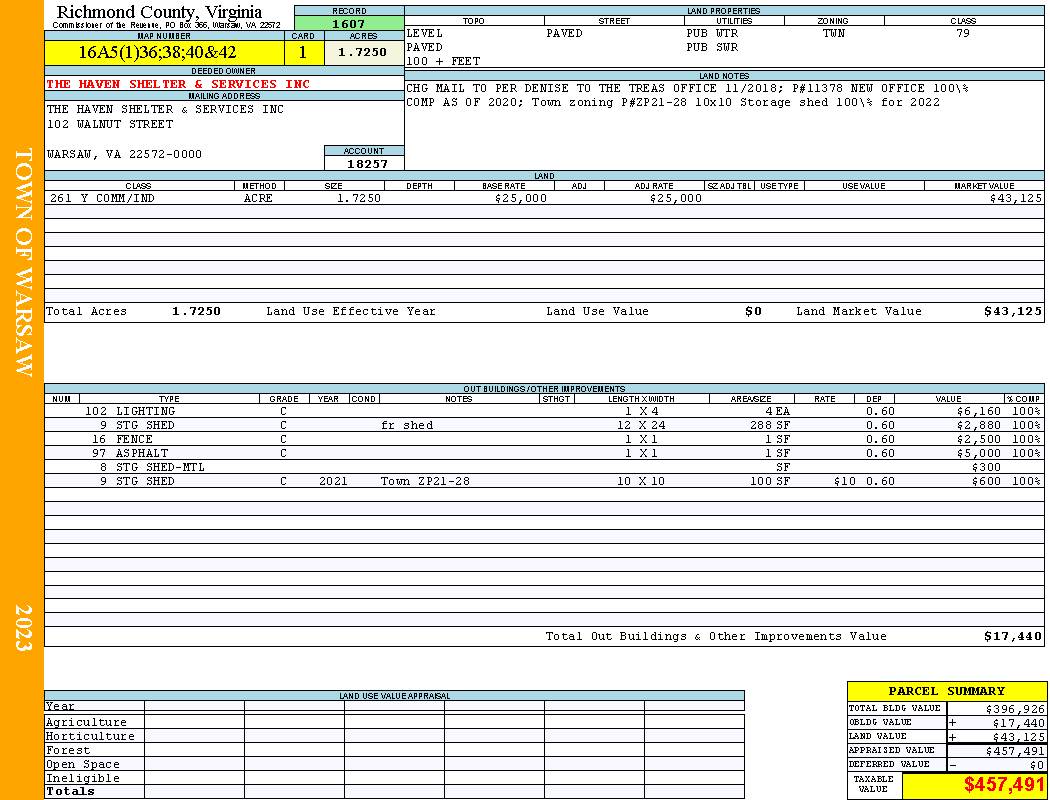Click the Land Use Effective Year label
Screen dimensions: 1050x800
[x=351, y=311]
